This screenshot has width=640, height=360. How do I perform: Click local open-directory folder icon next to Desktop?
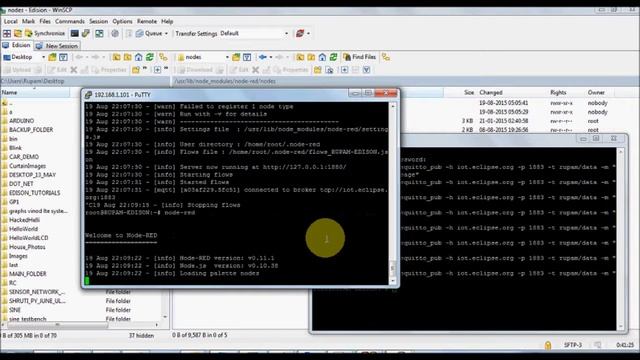pyautogui.click(x=52, y=57)
